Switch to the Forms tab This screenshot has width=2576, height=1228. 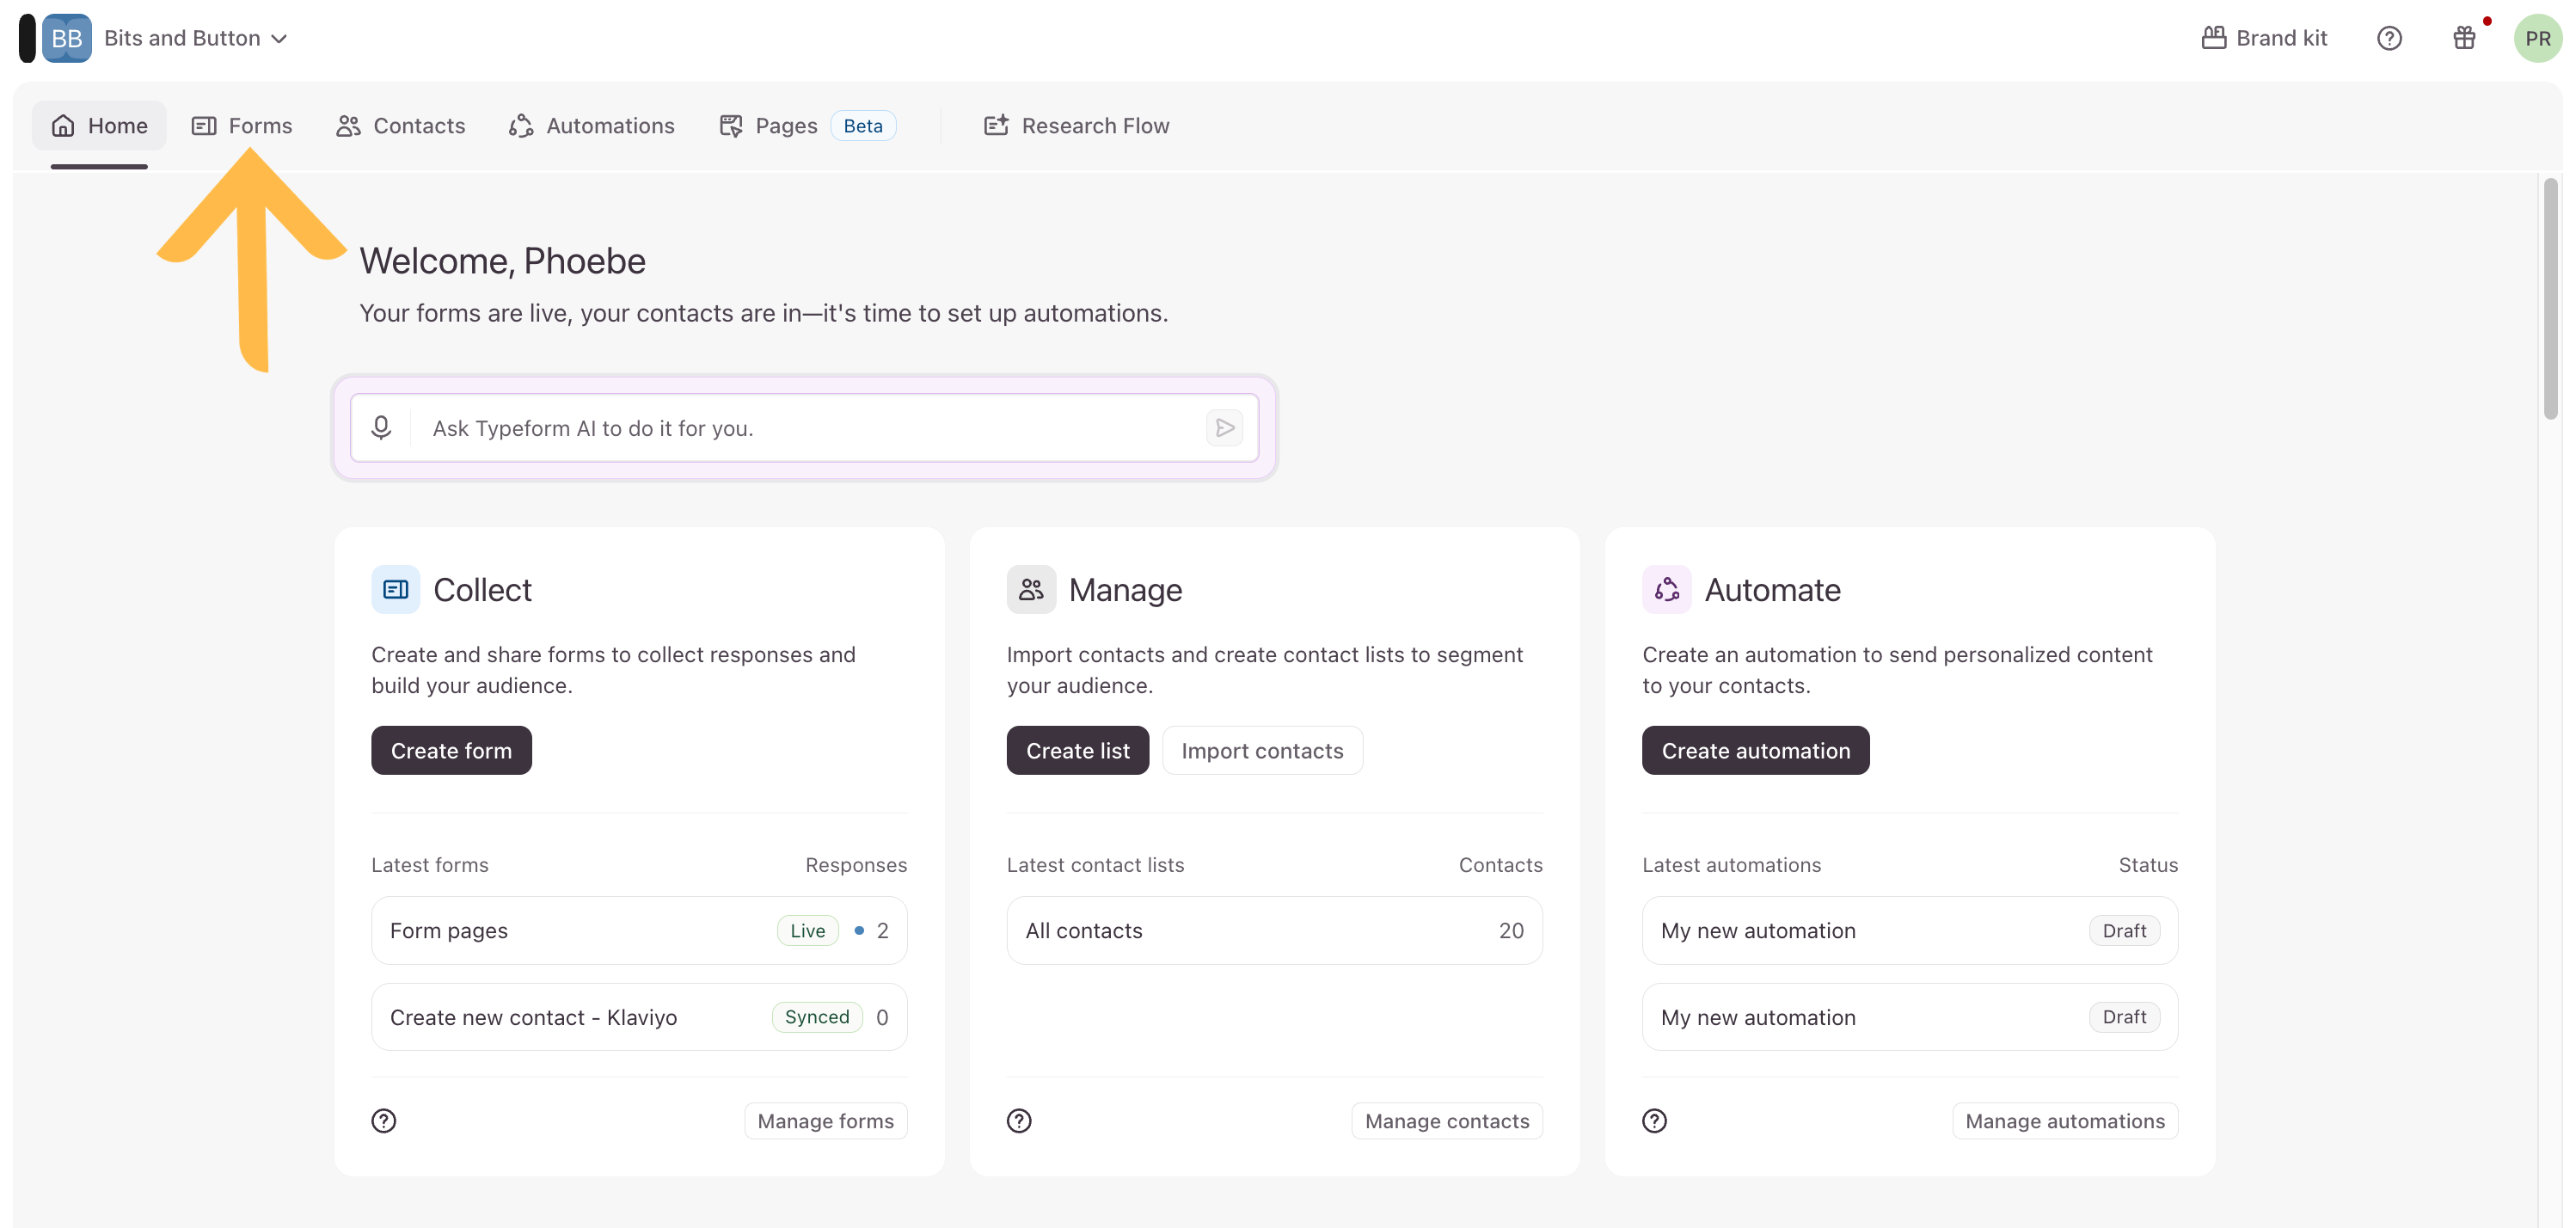242,125
